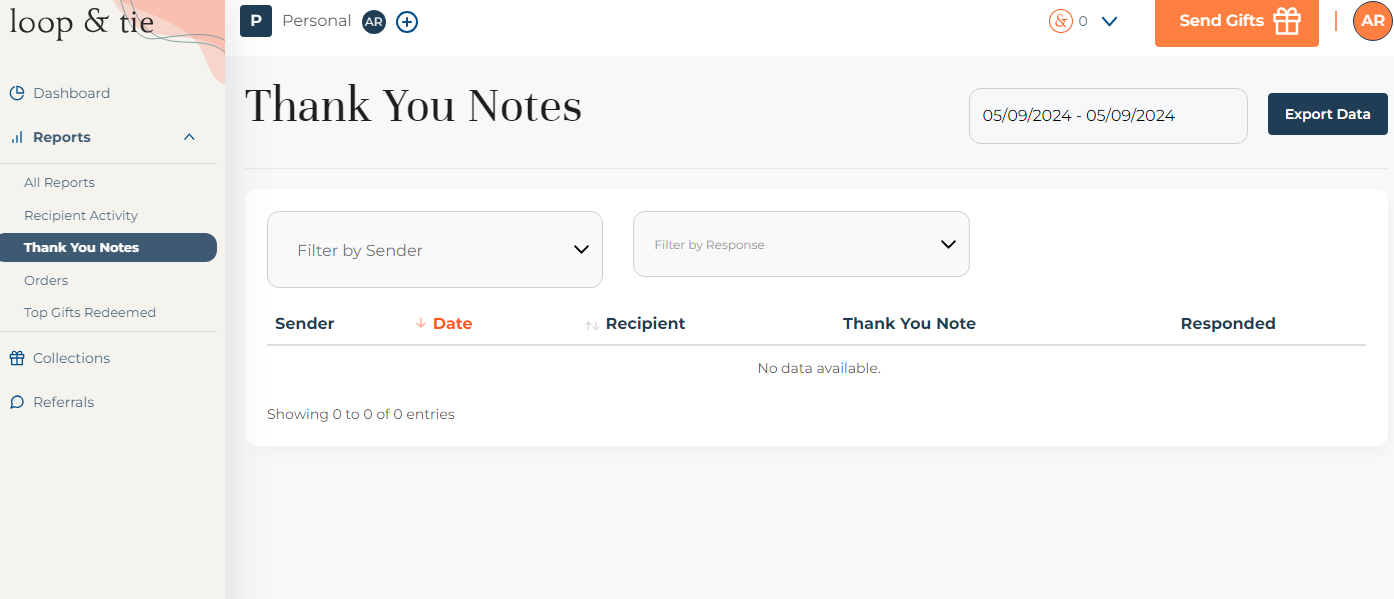This screenshot has width=1394, height=599.
Task: Sort table by the Date column
Action: 451,324
